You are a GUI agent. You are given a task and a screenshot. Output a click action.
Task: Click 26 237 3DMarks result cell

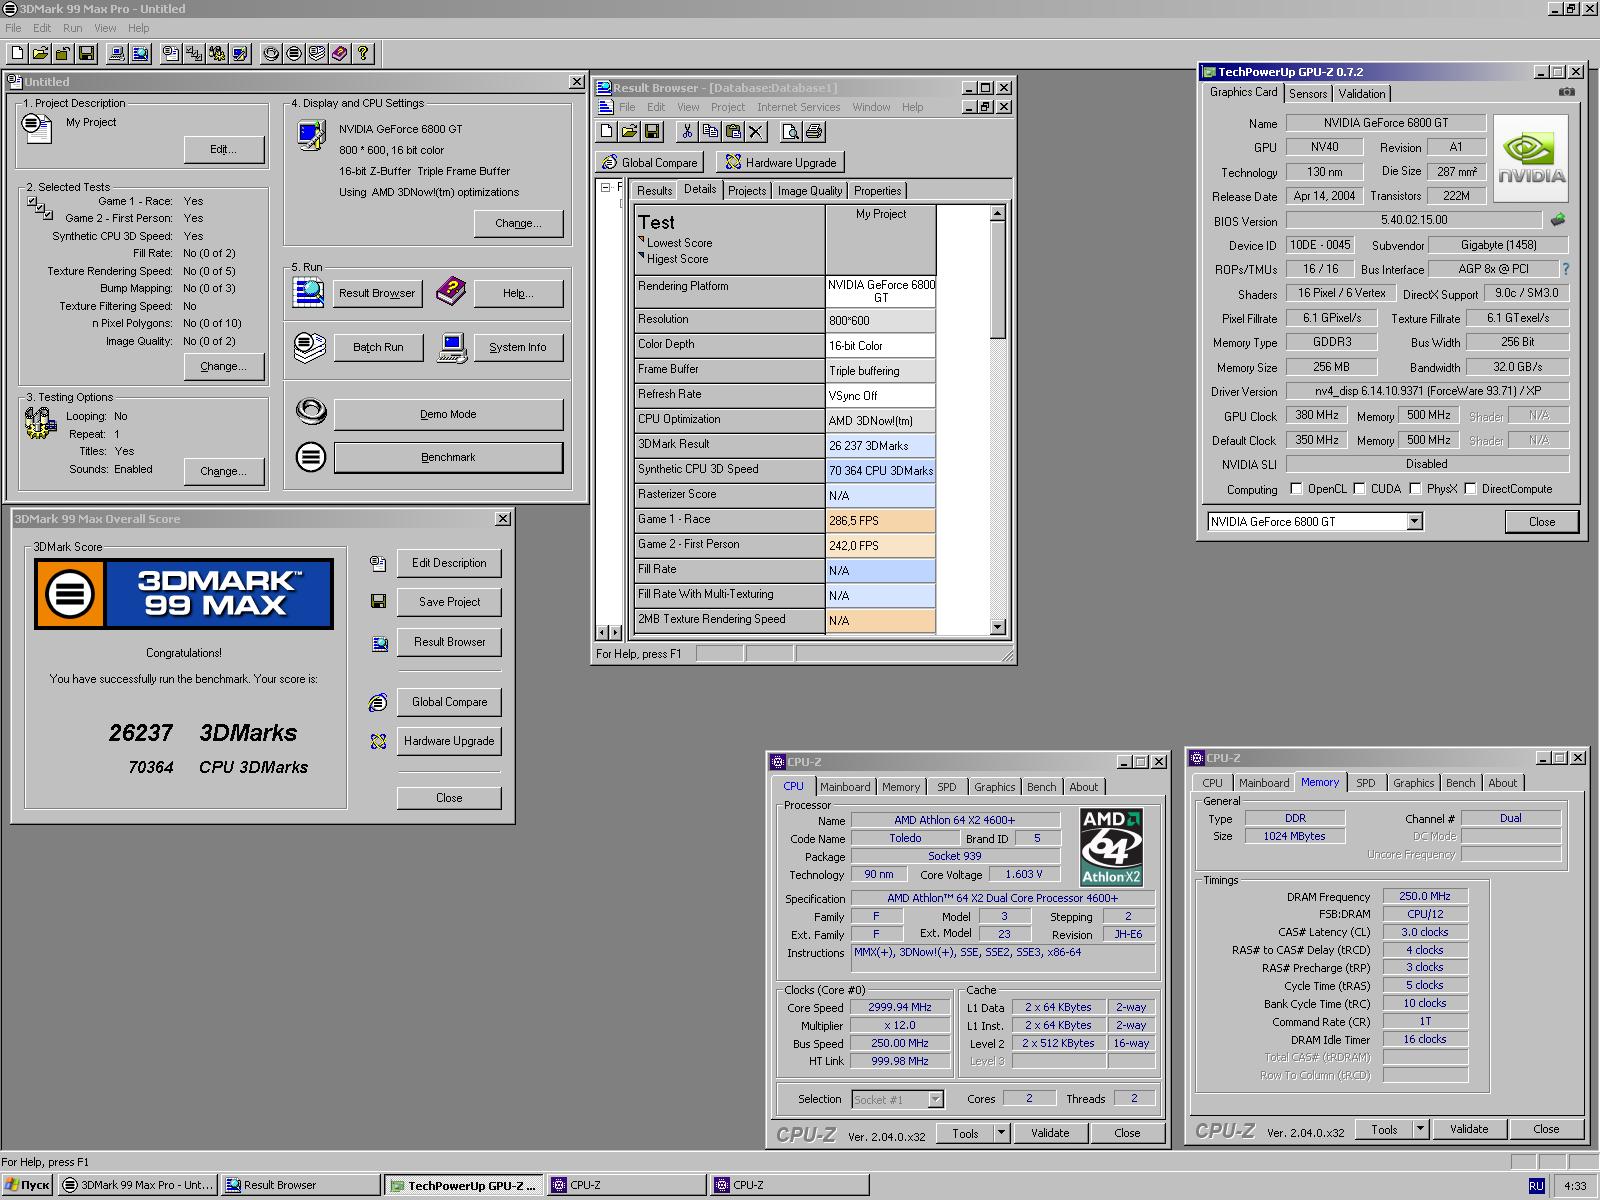pos(881,445)
